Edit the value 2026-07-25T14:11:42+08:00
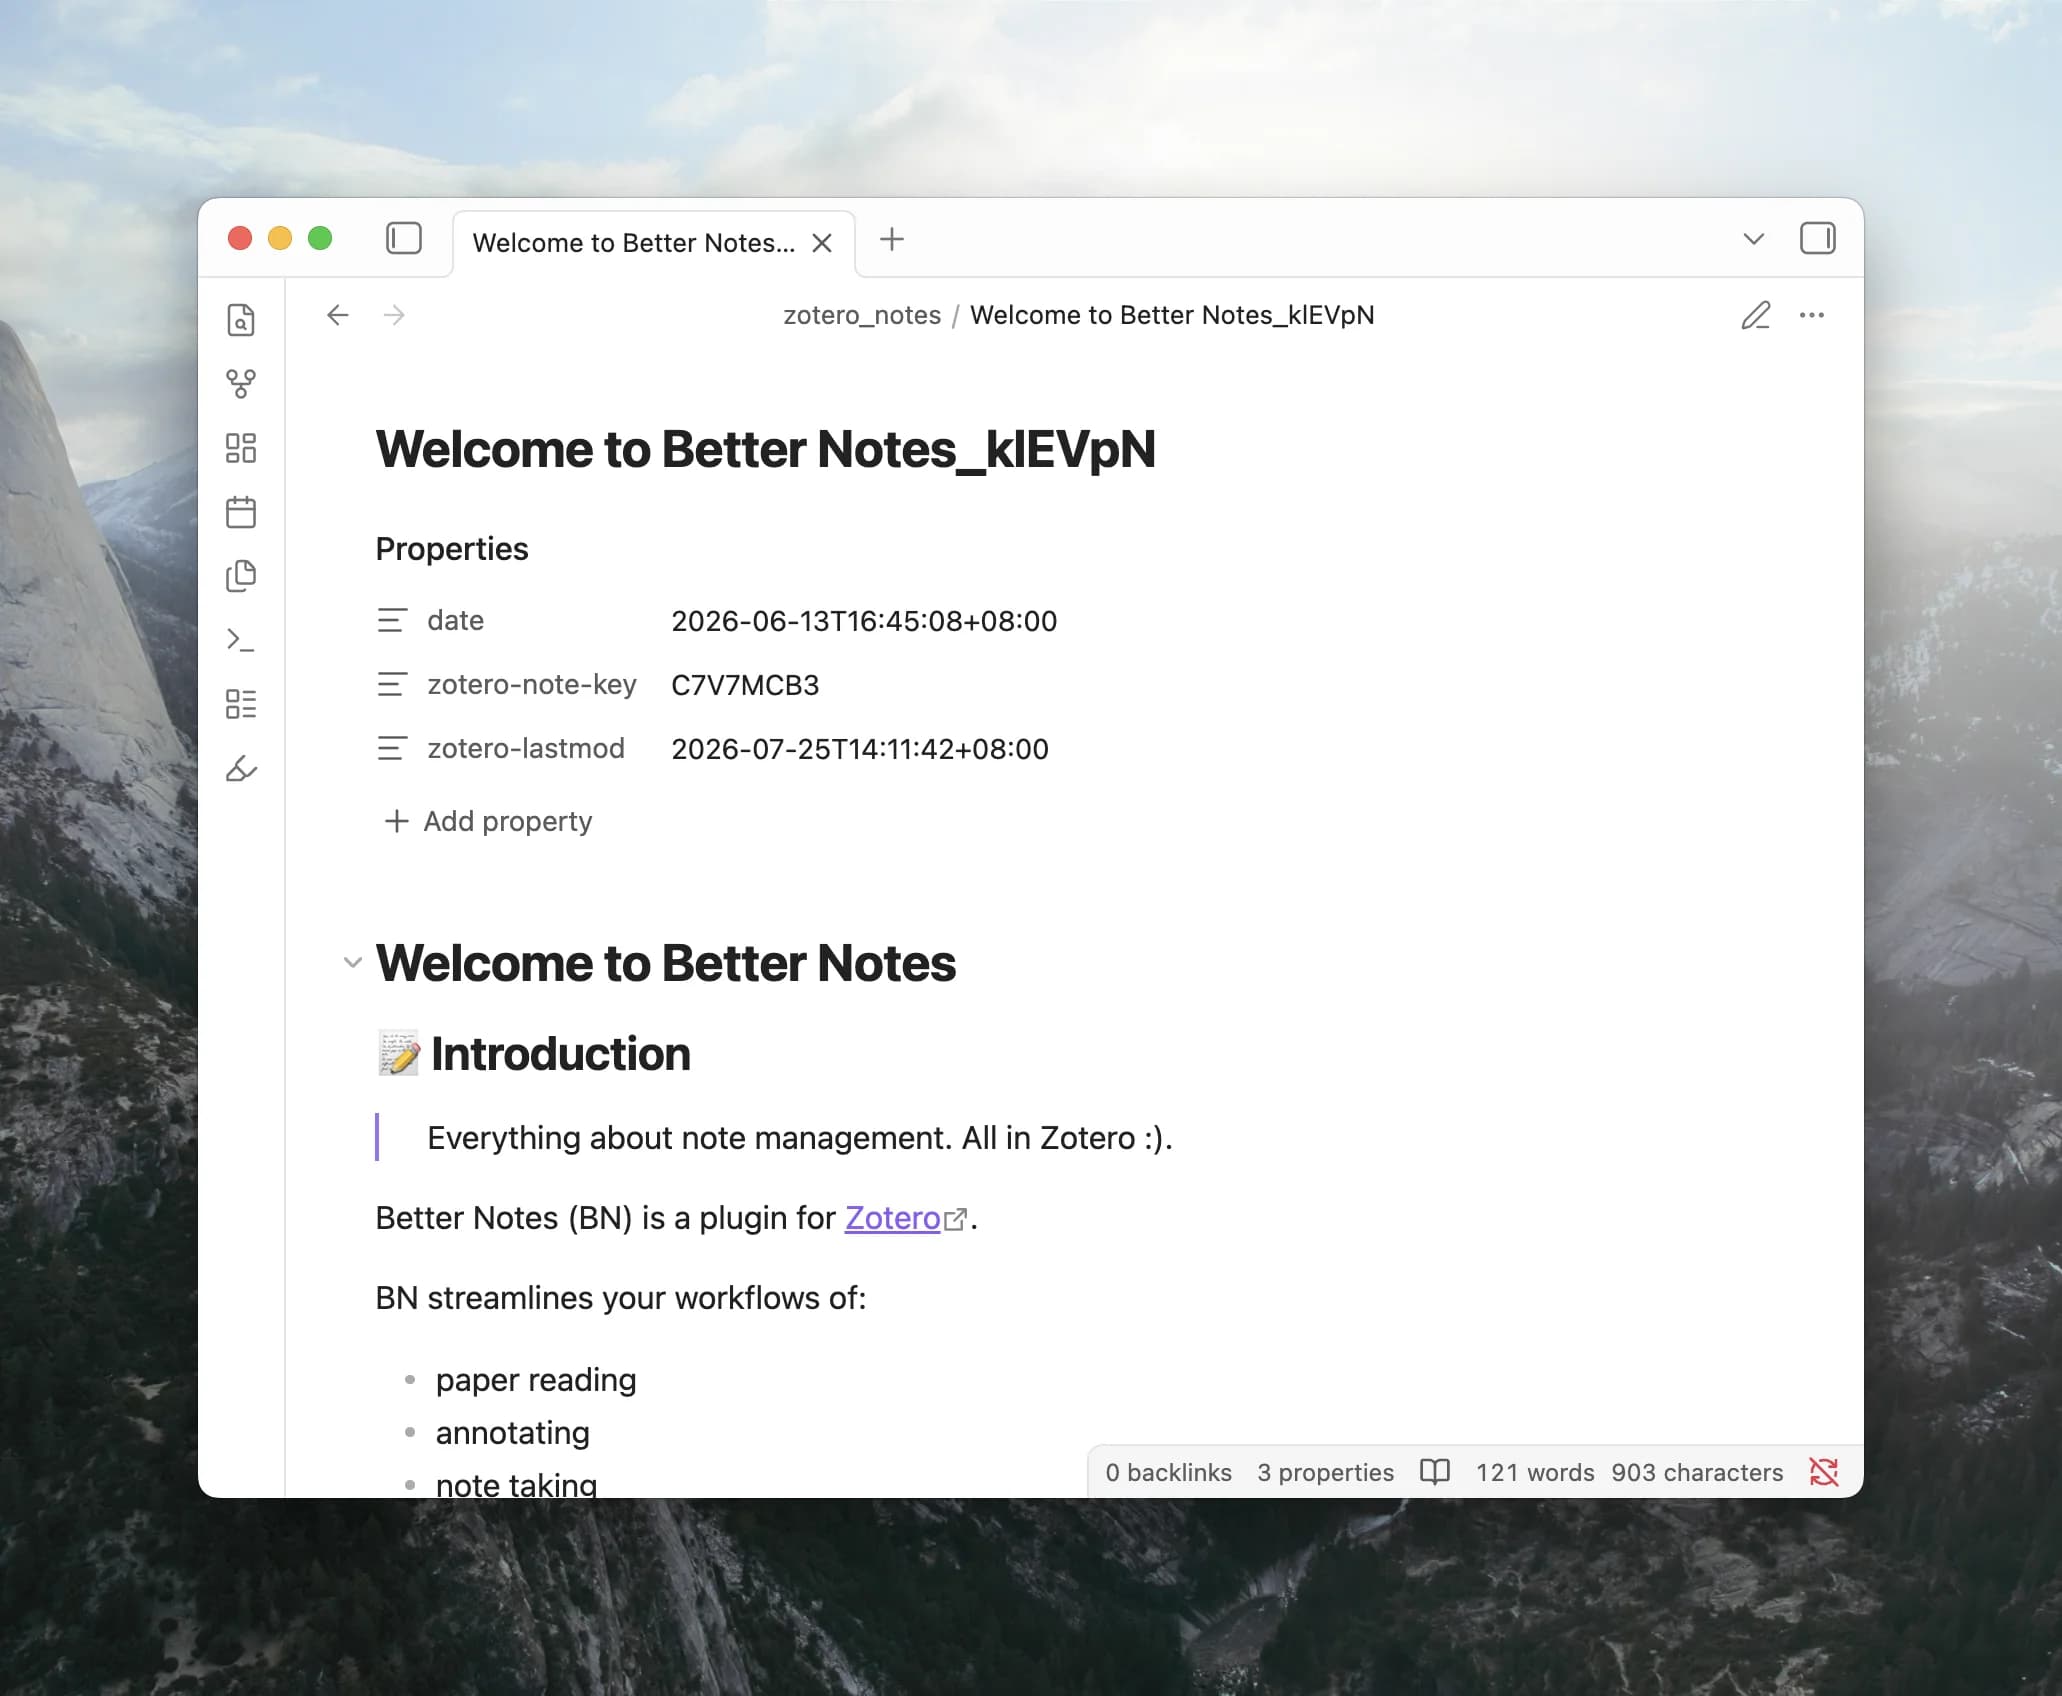Viewport: 2062px width, 1696px height. click(x=860, y=750)
